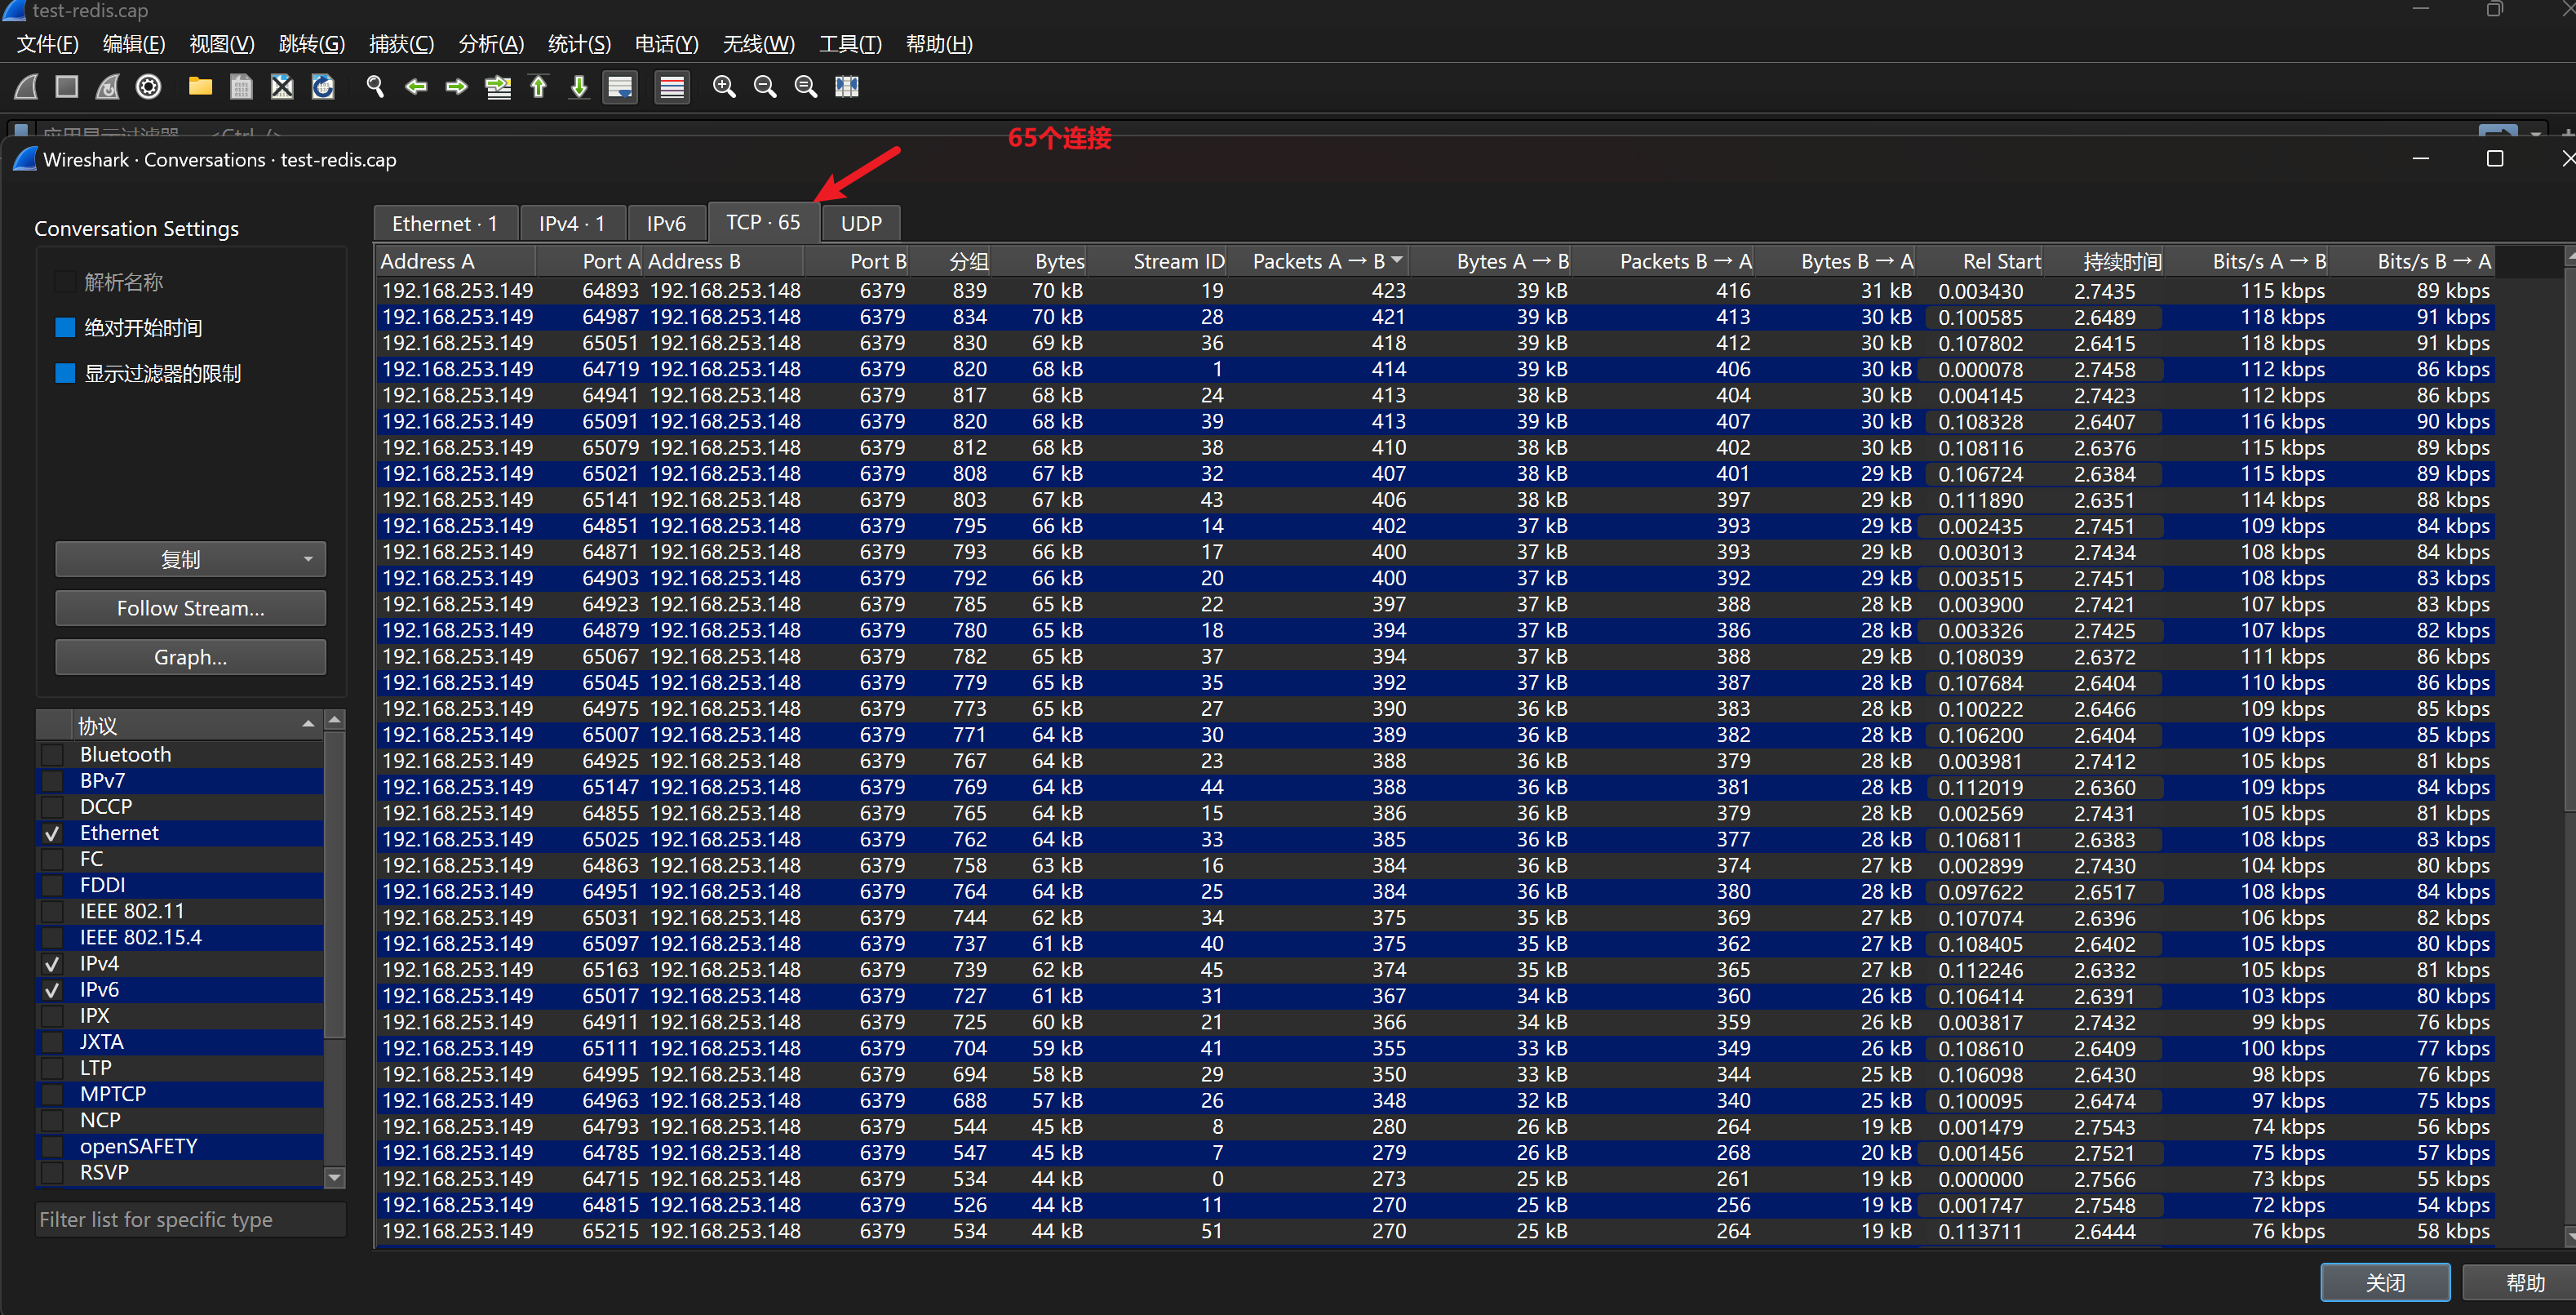The height and width of the screenshot is (1315, 2576).
Task: Toggle the colorize packet list icon
Action: [672, 87]
